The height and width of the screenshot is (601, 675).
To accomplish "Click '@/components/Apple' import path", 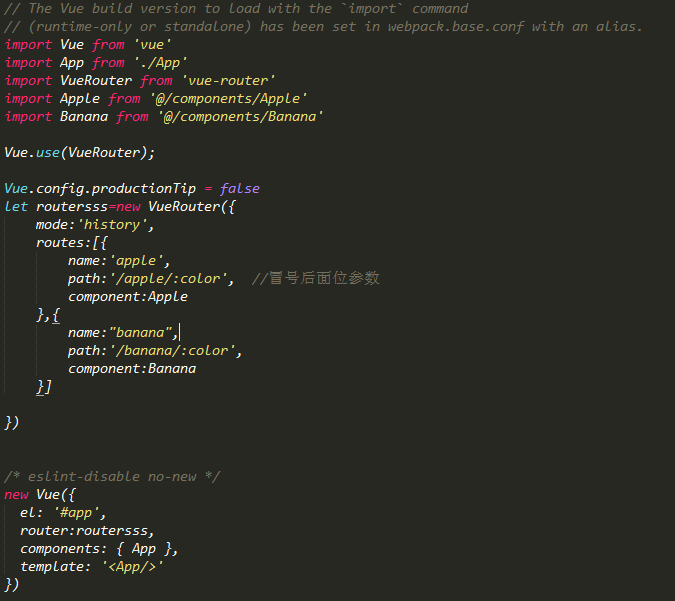I will coord(228,99).
